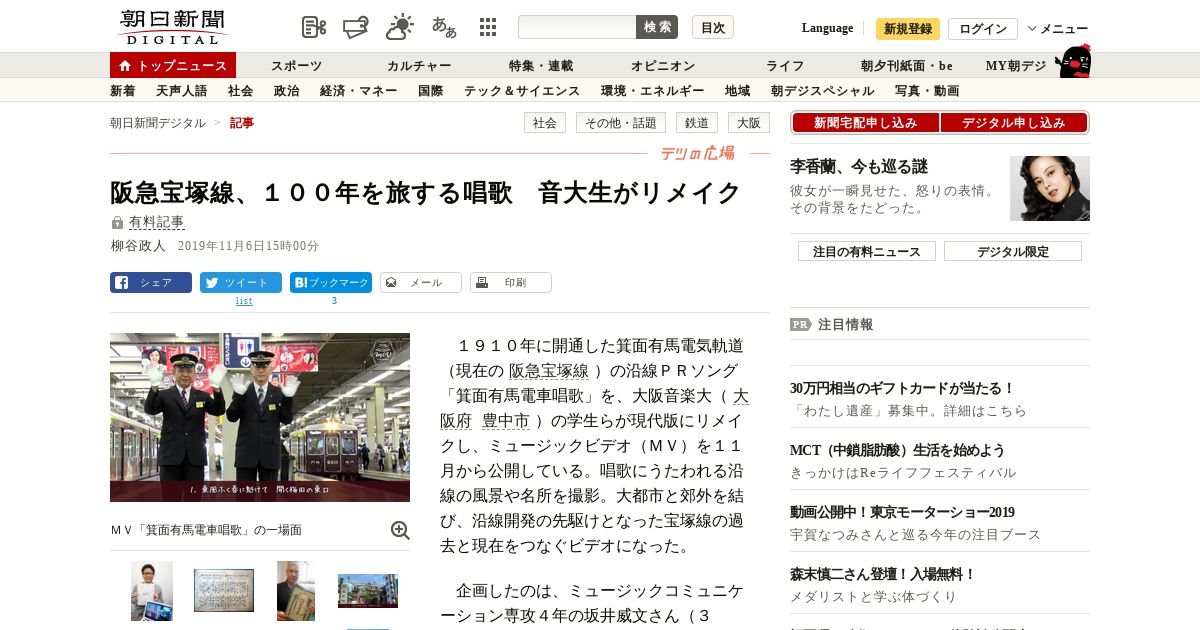Open the MY朝デジ tab
This screenshot has height=630, width=1200.
click(1016, 66)
